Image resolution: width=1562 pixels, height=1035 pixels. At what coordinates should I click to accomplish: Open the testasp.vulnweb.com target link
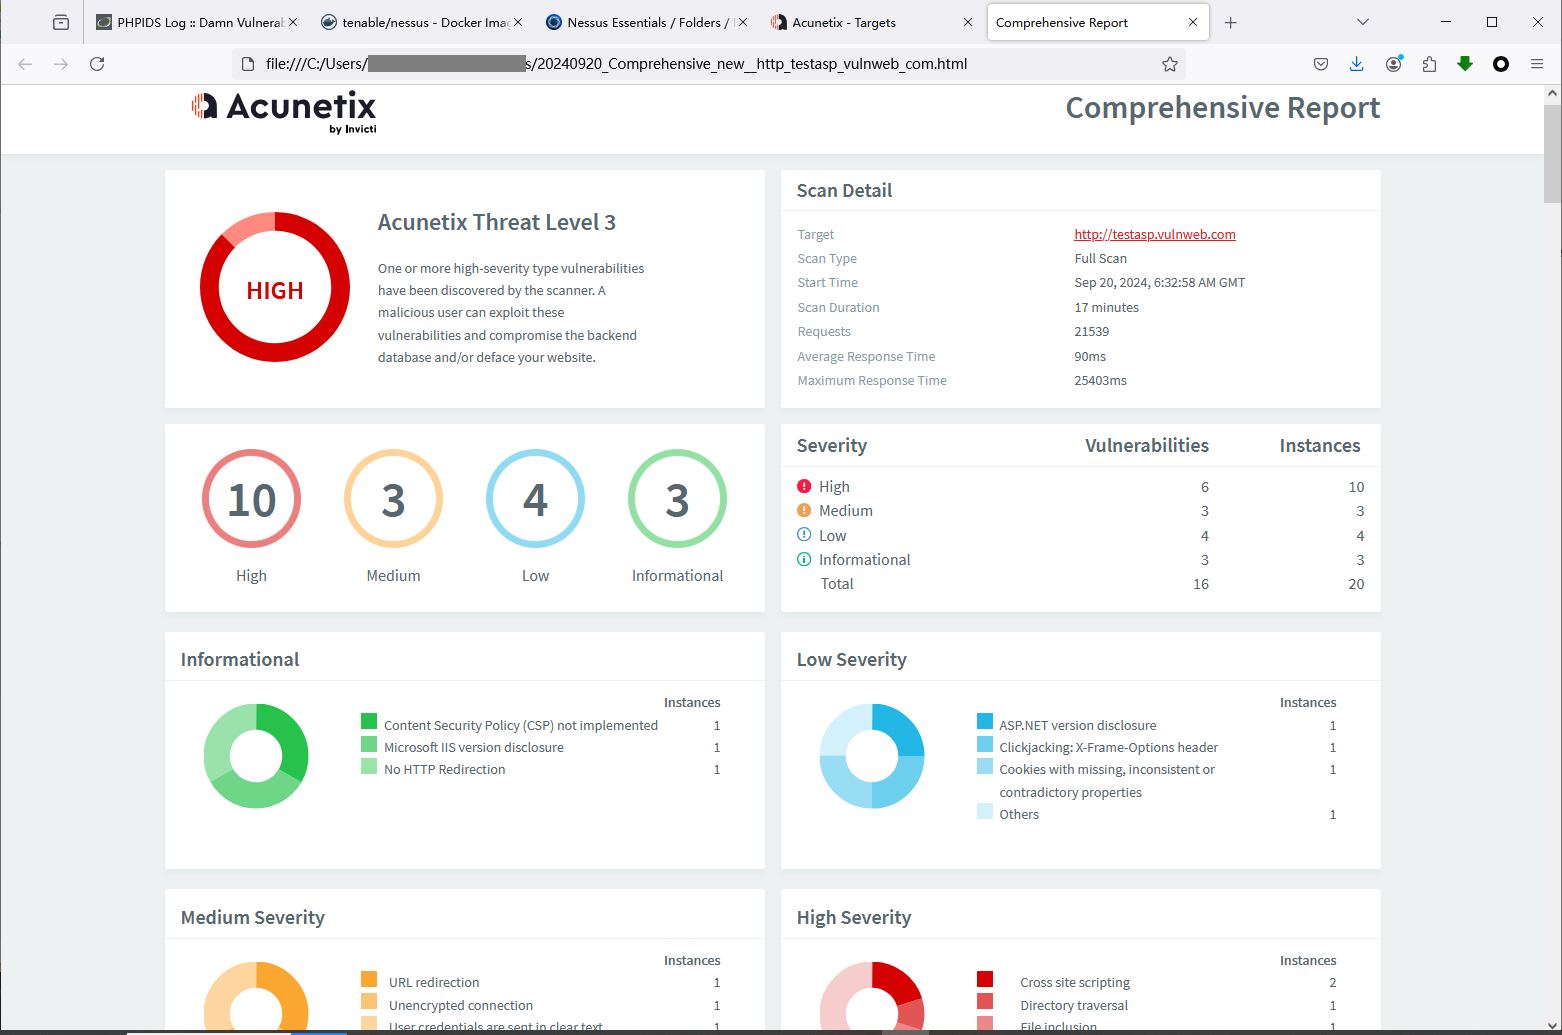(x=1155, y=234)
